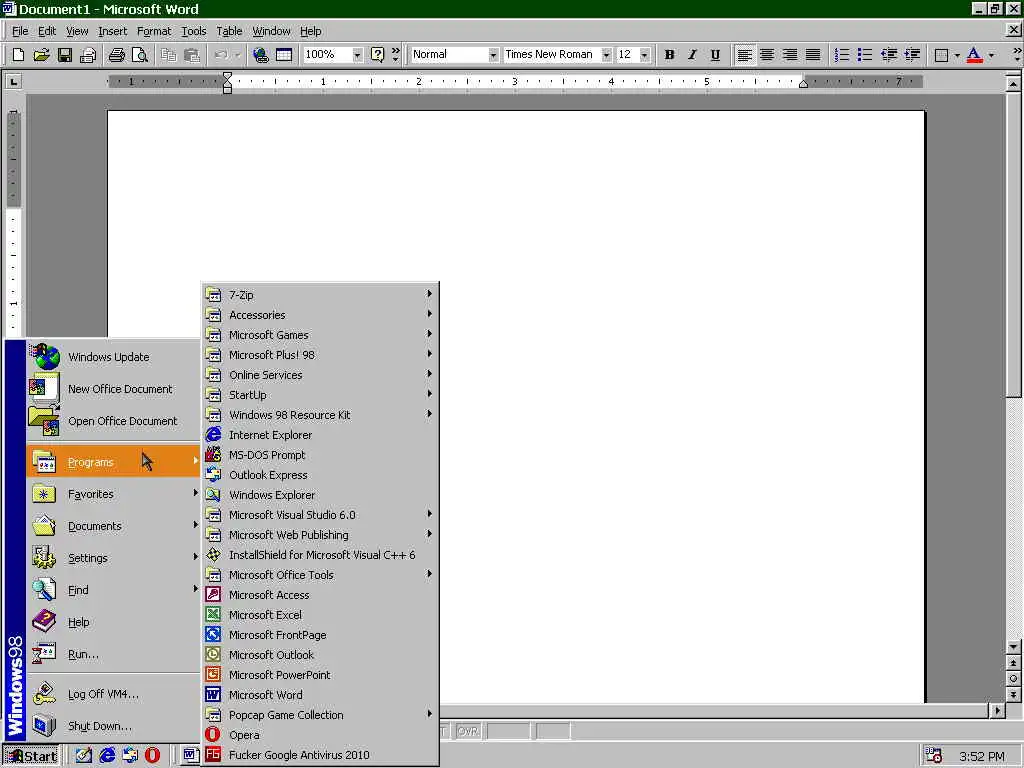Open the Normal style dropdown
The height and width of the screenshot is (768, 1024).
click(493, 55)
